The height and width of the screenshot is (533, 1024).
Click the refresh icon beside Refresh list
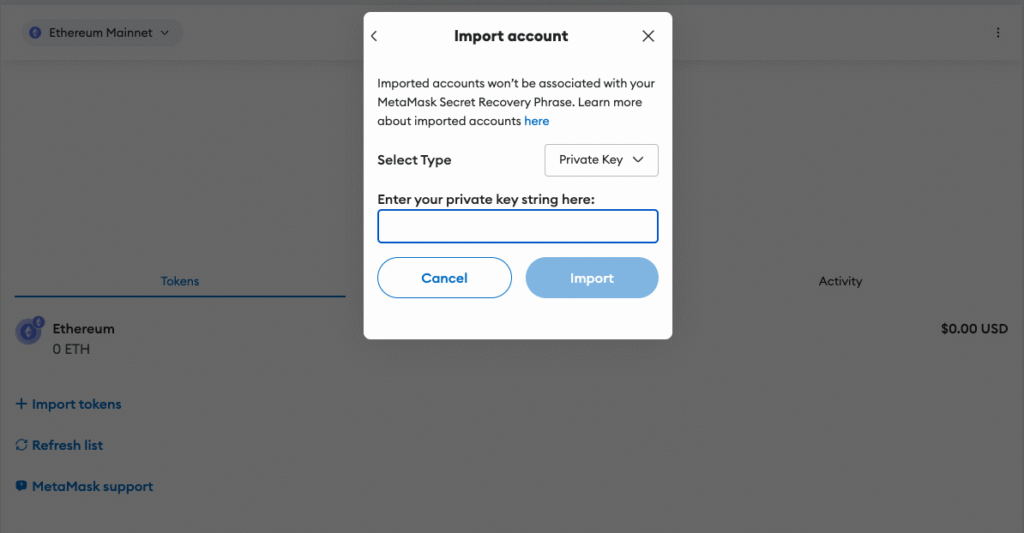point(22,445)
